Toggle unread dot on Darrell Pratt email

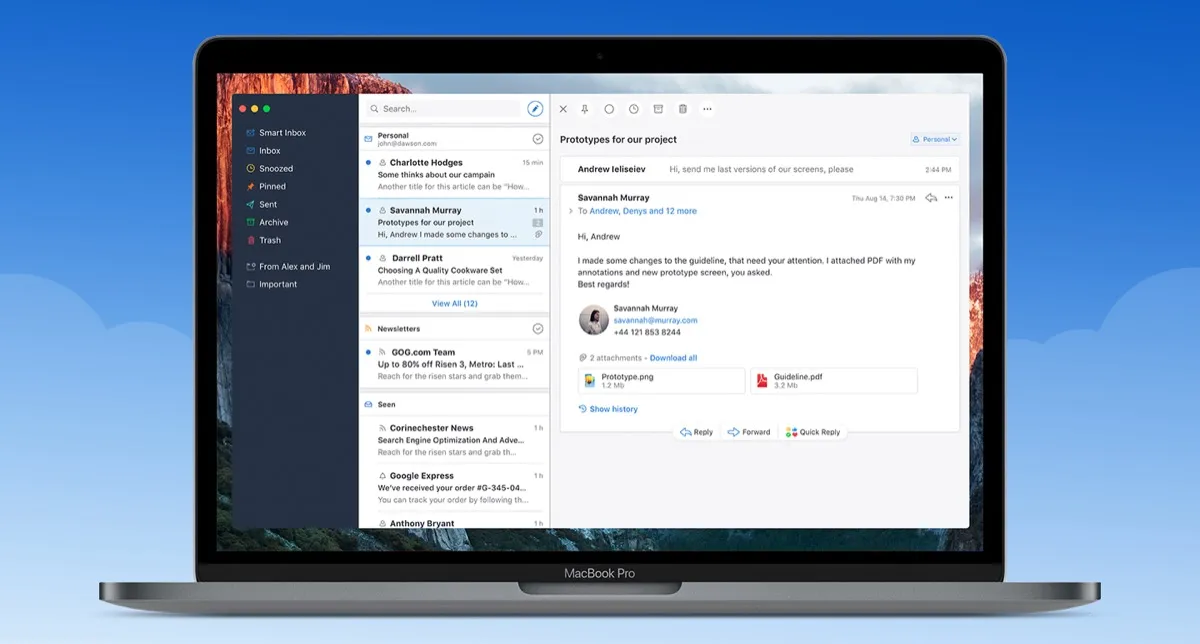pyautogui.click(x=368, y=258)
